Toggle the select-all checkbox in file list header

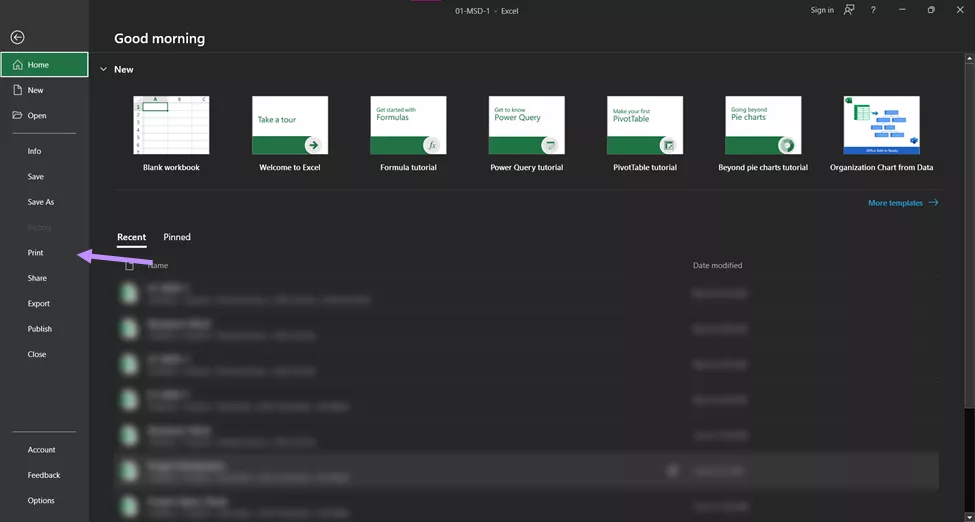[x=129, y=266]
